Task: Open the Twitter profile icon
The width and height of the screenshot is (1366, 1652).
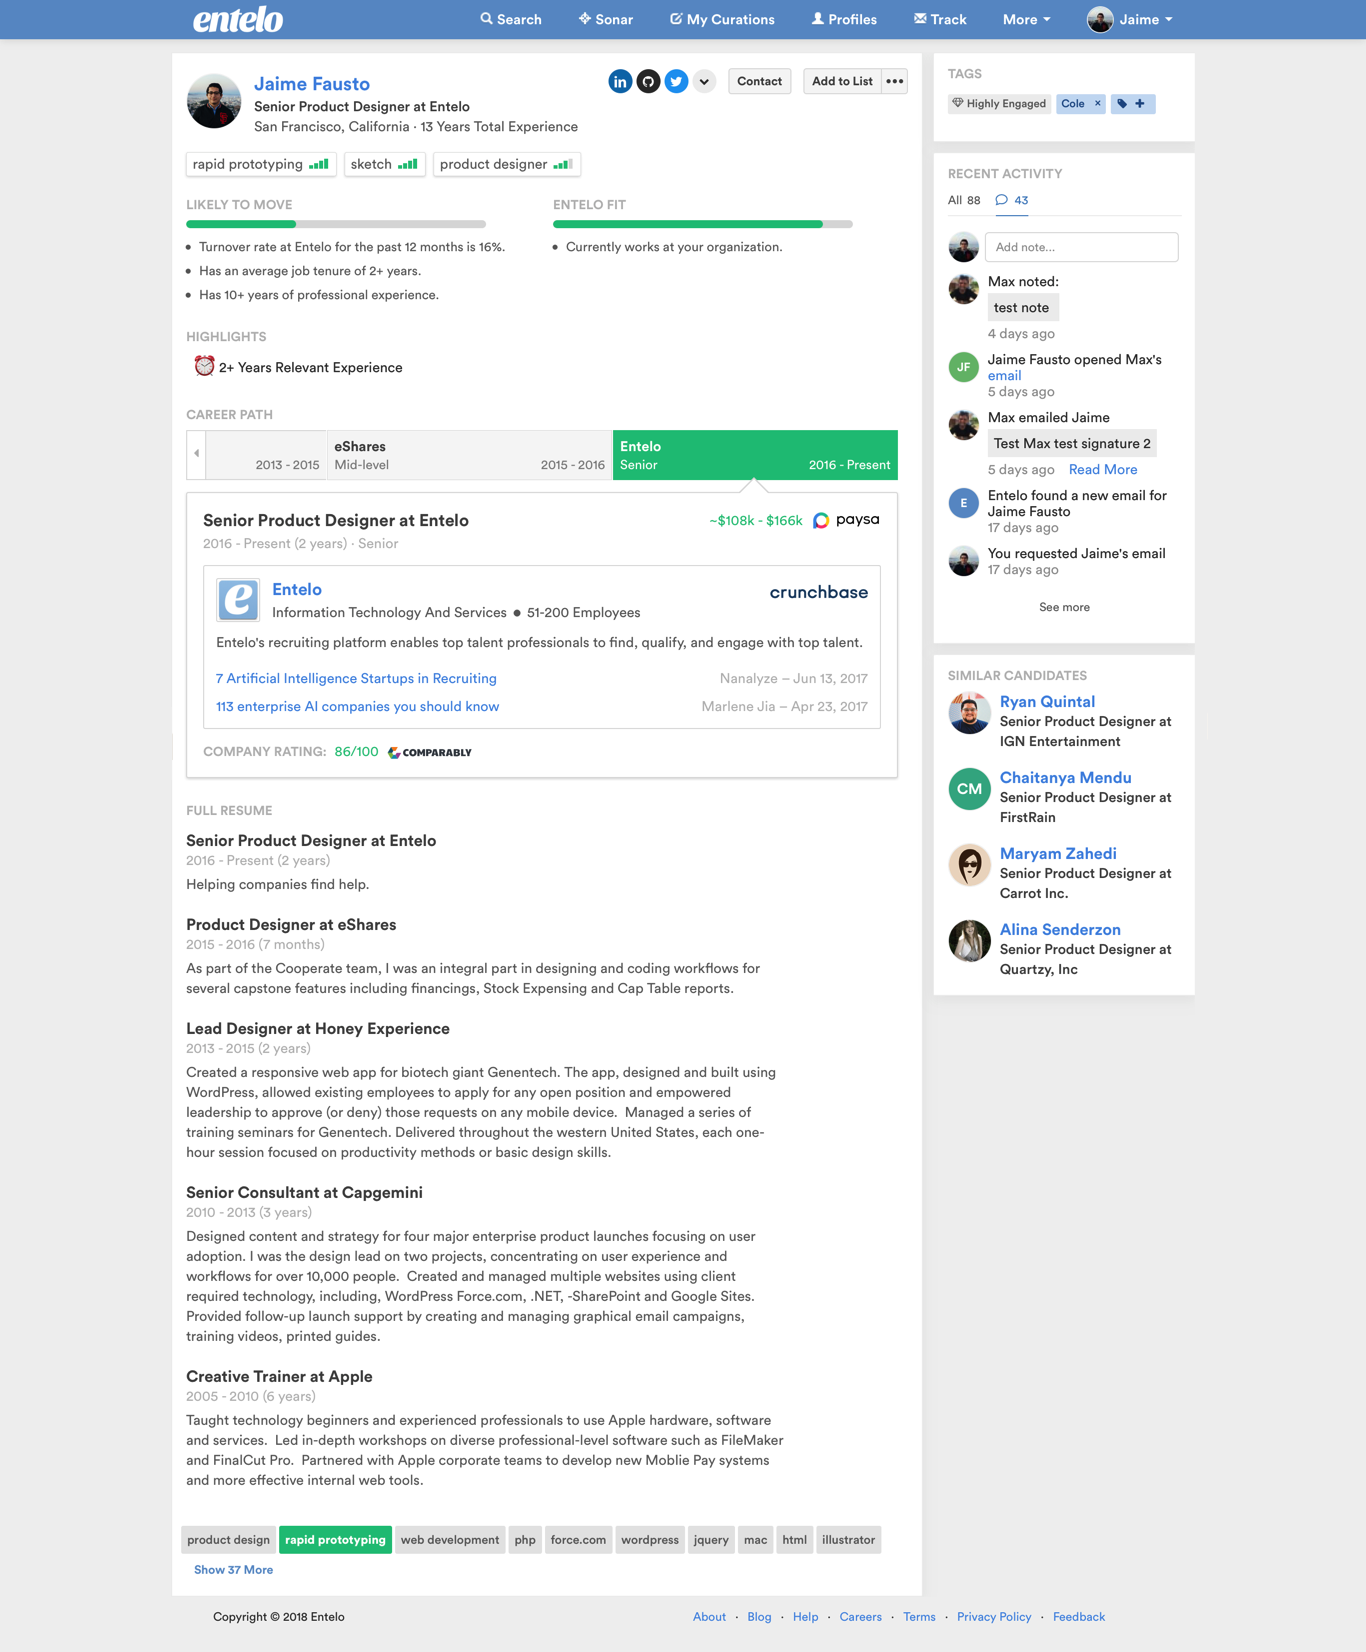Action: [676, 82]
